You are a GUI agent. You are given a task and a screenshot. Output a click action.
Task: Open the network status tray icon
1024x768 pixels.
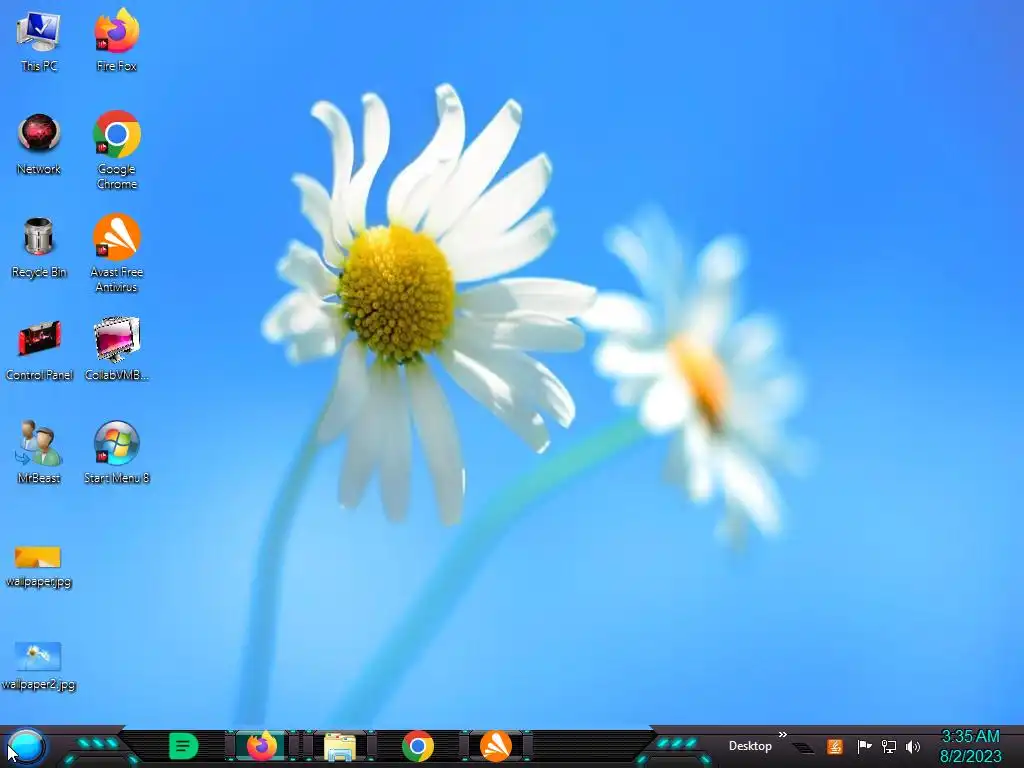[x=889, y=746]
